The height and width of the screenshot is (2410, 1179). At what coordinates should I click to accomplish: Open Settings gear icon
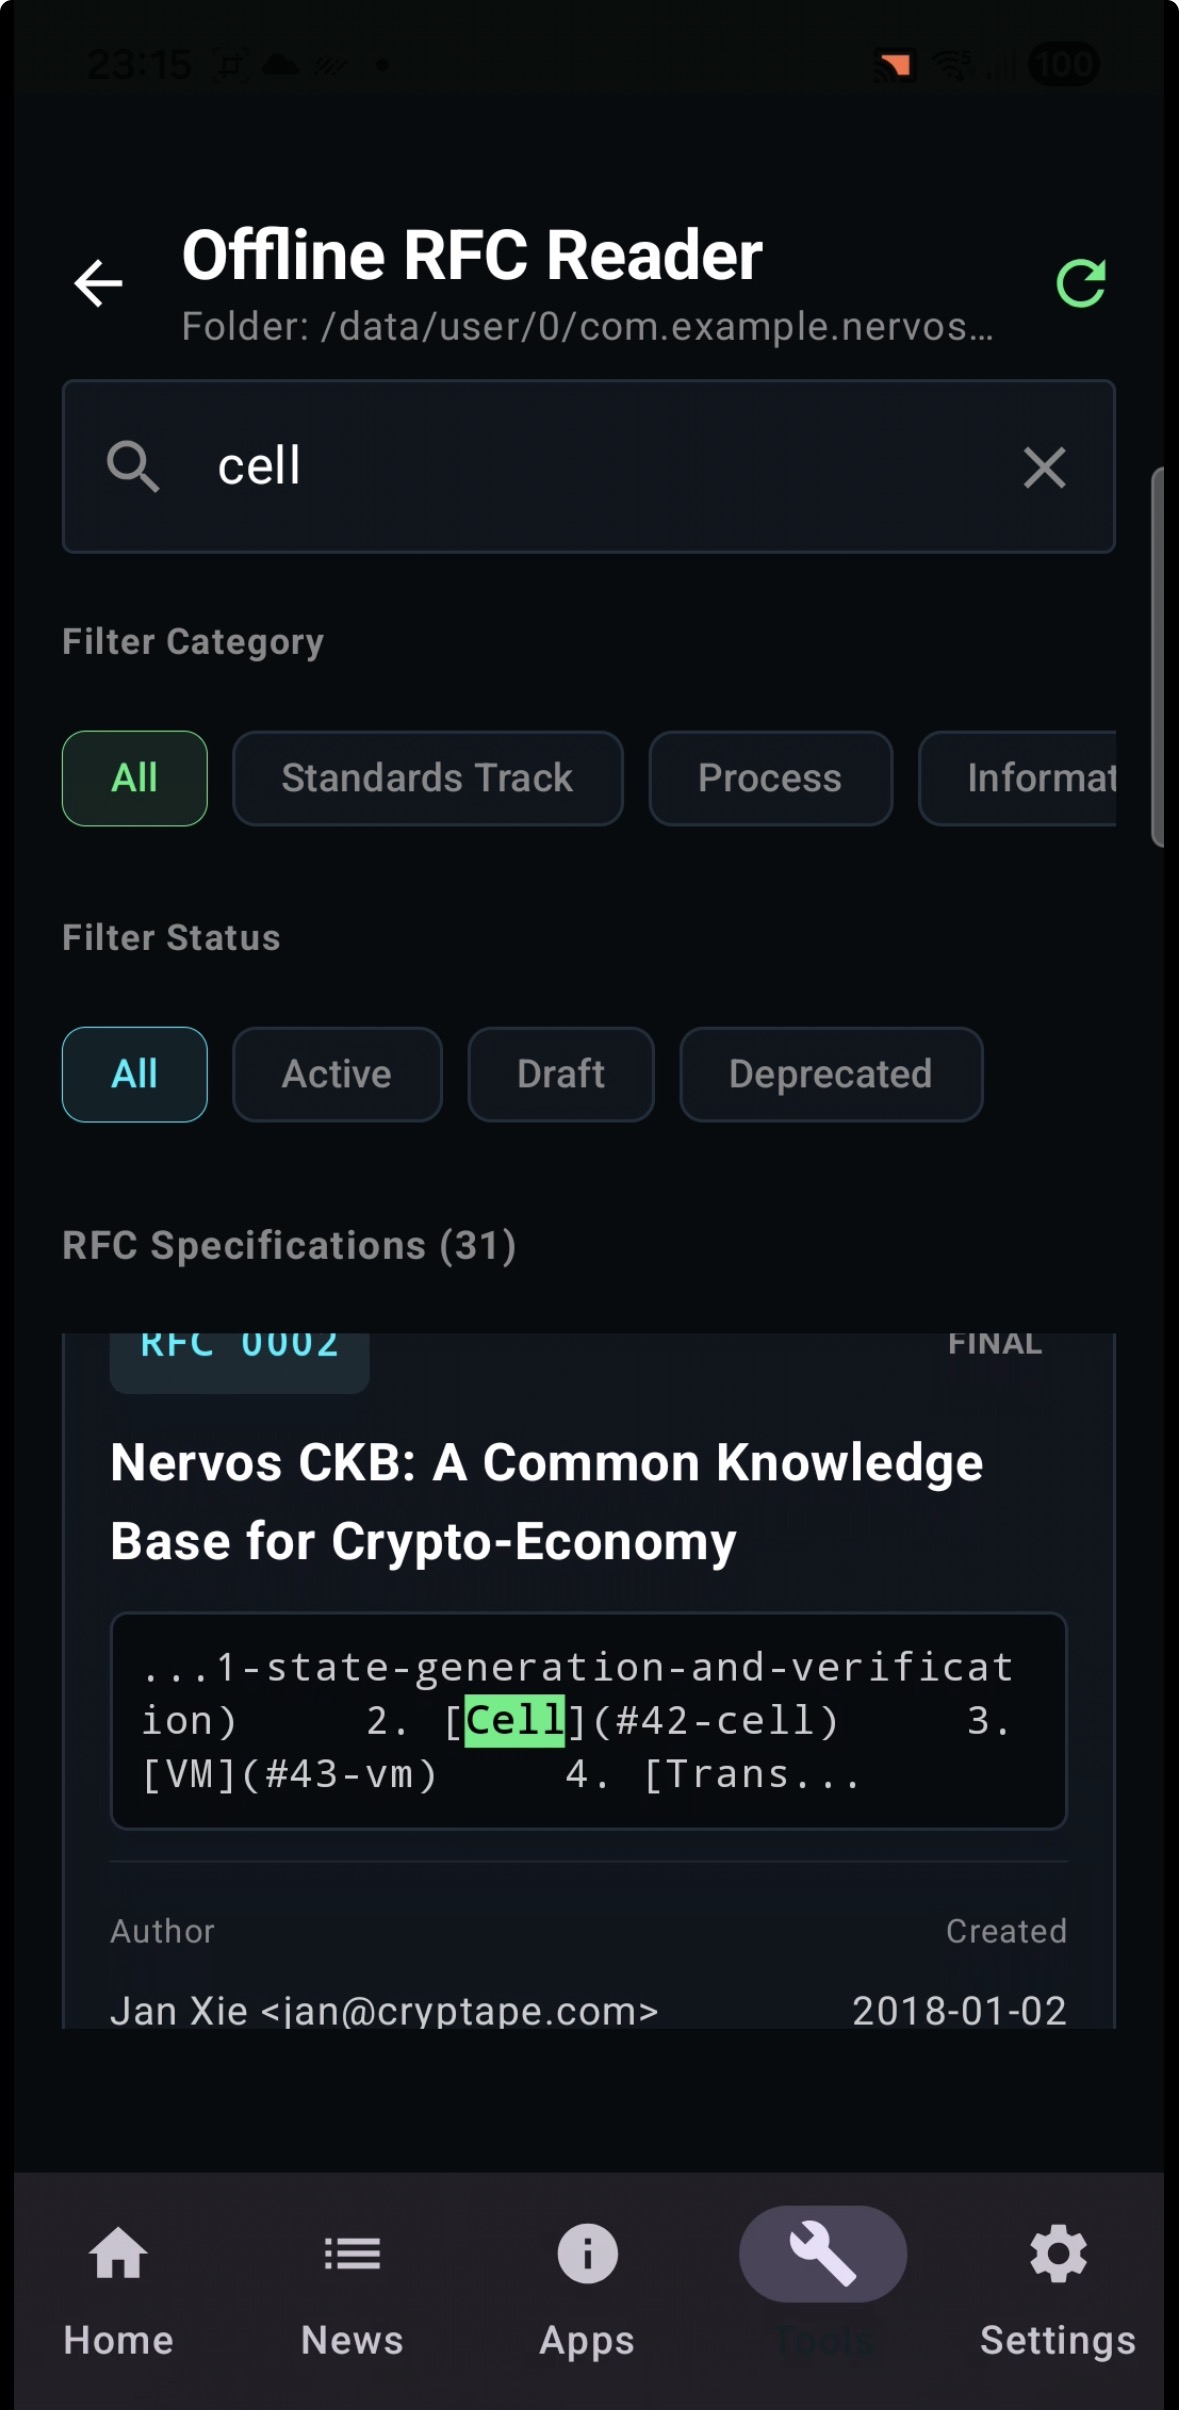coord(1058,2254)
